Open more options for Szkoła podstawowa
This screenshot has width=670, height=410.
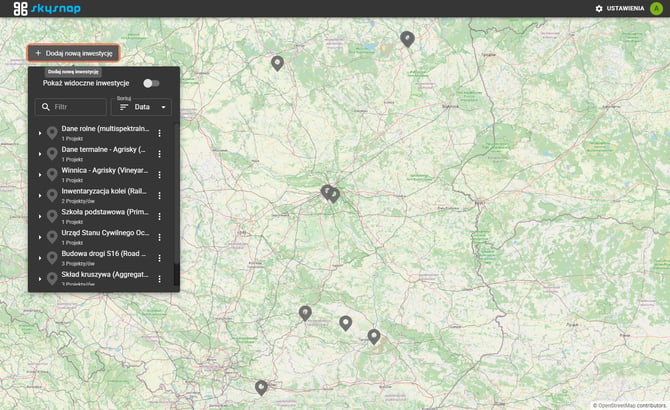159,217
